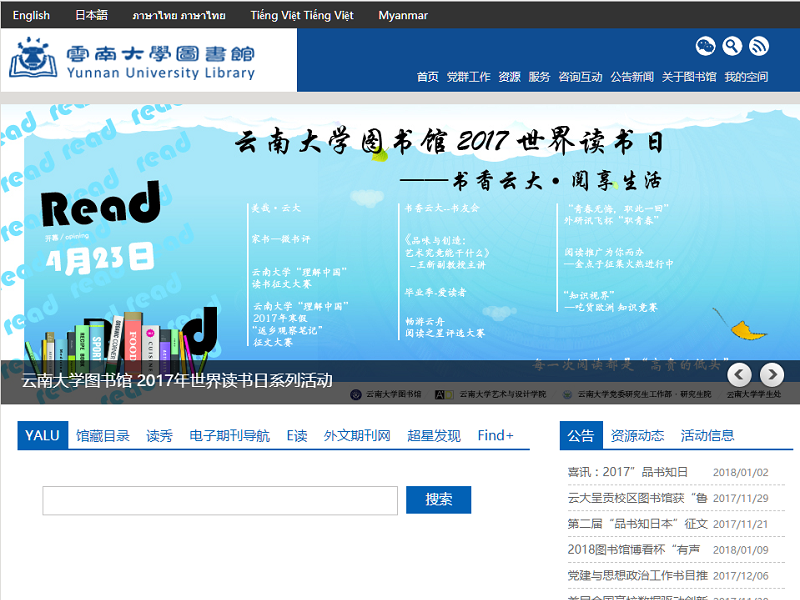Open the search magnifier icon in header
Image resolution: width=800 pixels, height=600 pixels.
[x=732, y=46]
